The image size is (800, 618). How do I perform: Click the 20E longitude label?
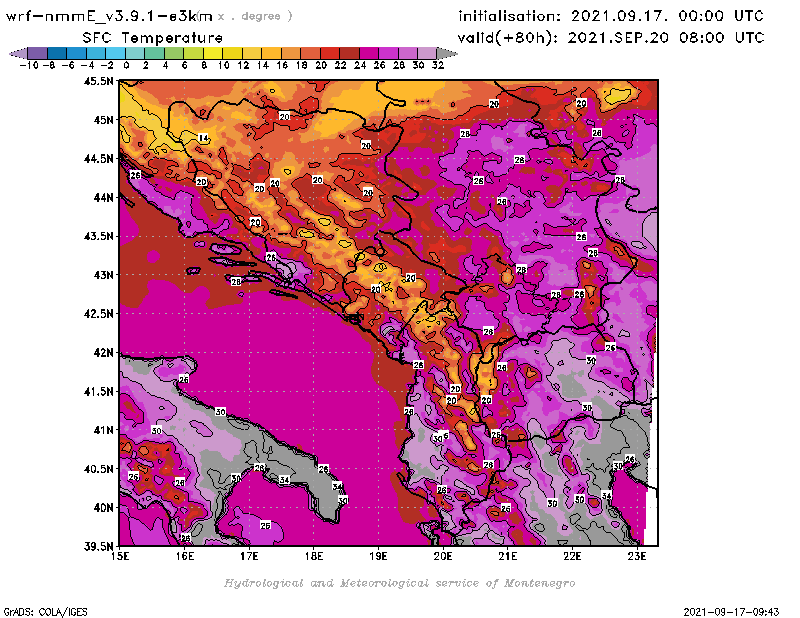coord(443,556)
